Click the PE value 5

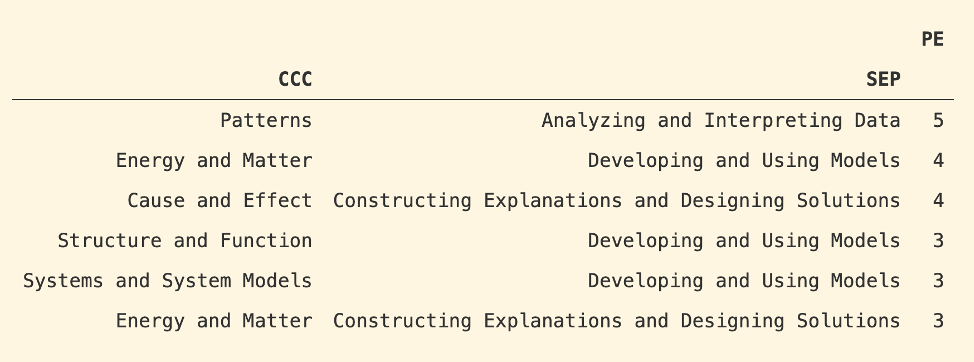point(938,120)
